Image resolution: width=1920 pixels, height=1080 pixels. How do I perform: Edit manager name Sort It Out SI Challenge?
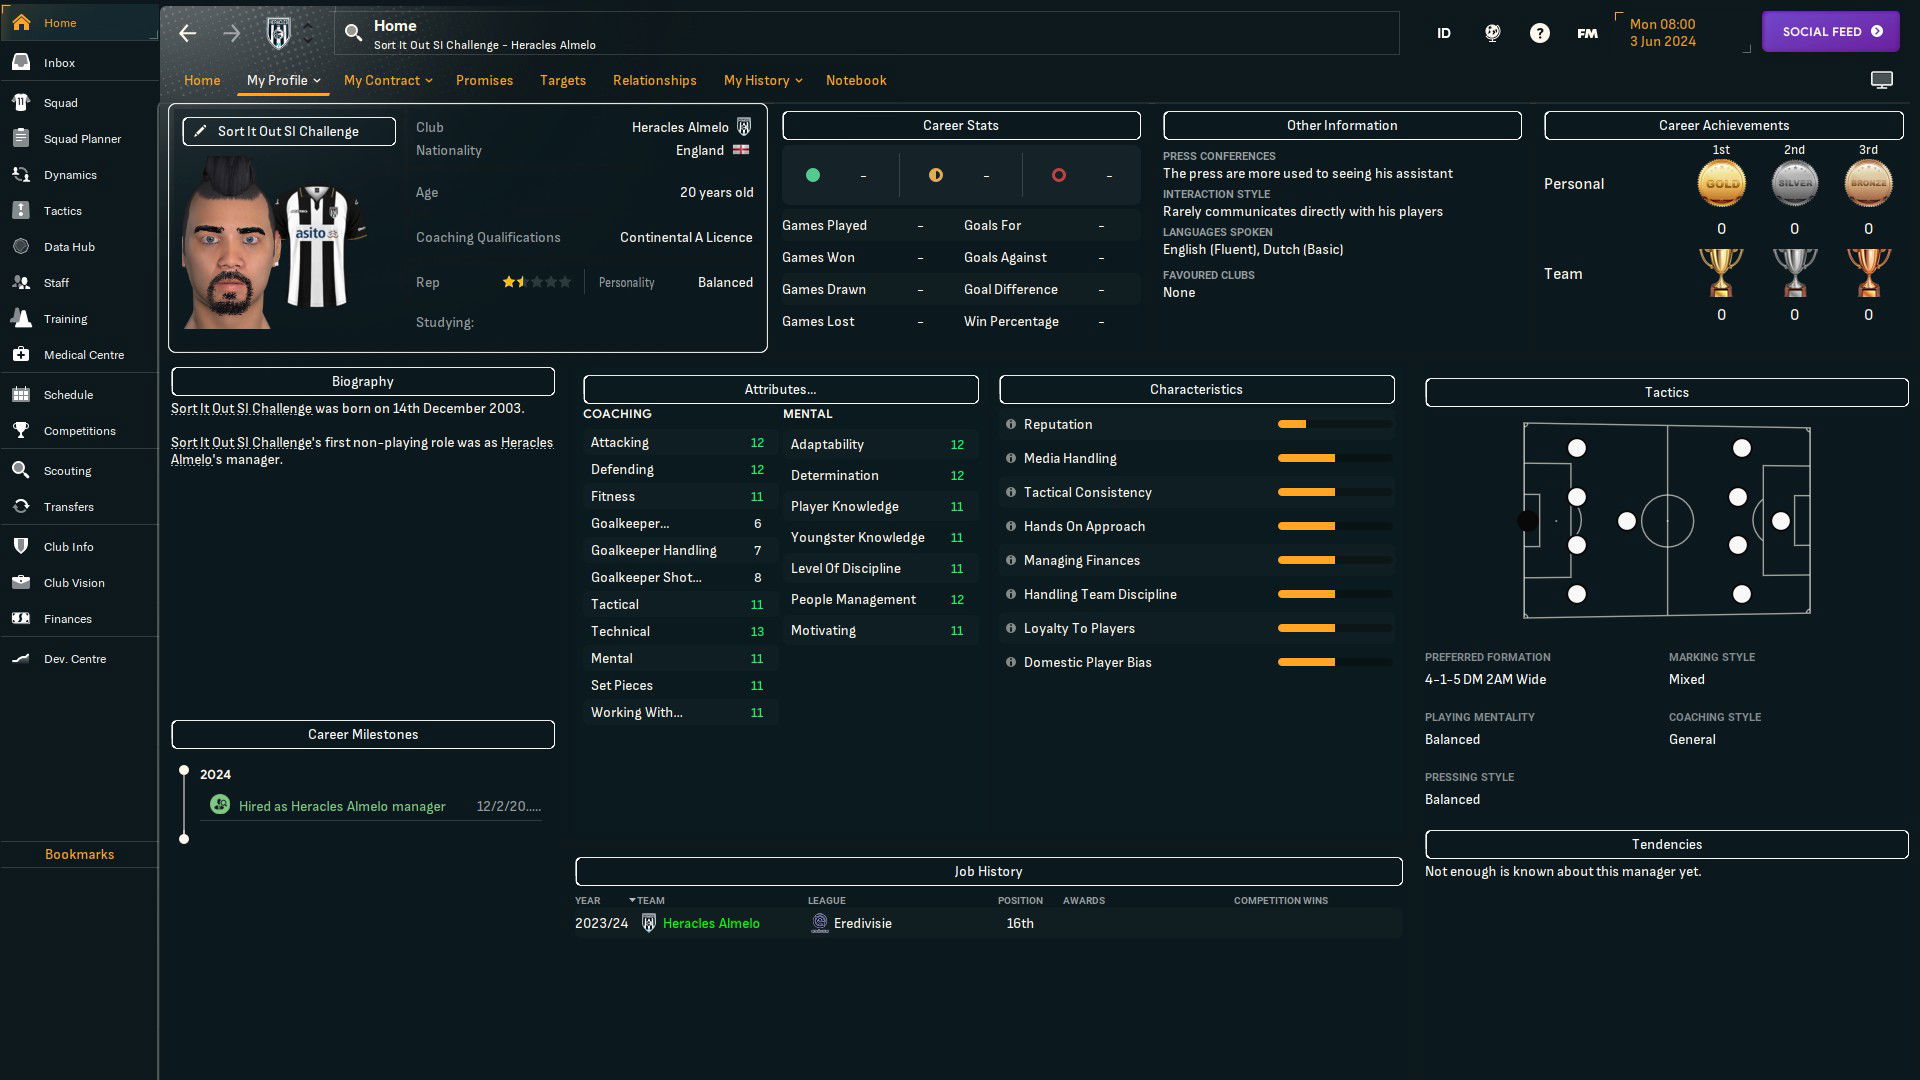click(x=289, y=131)
